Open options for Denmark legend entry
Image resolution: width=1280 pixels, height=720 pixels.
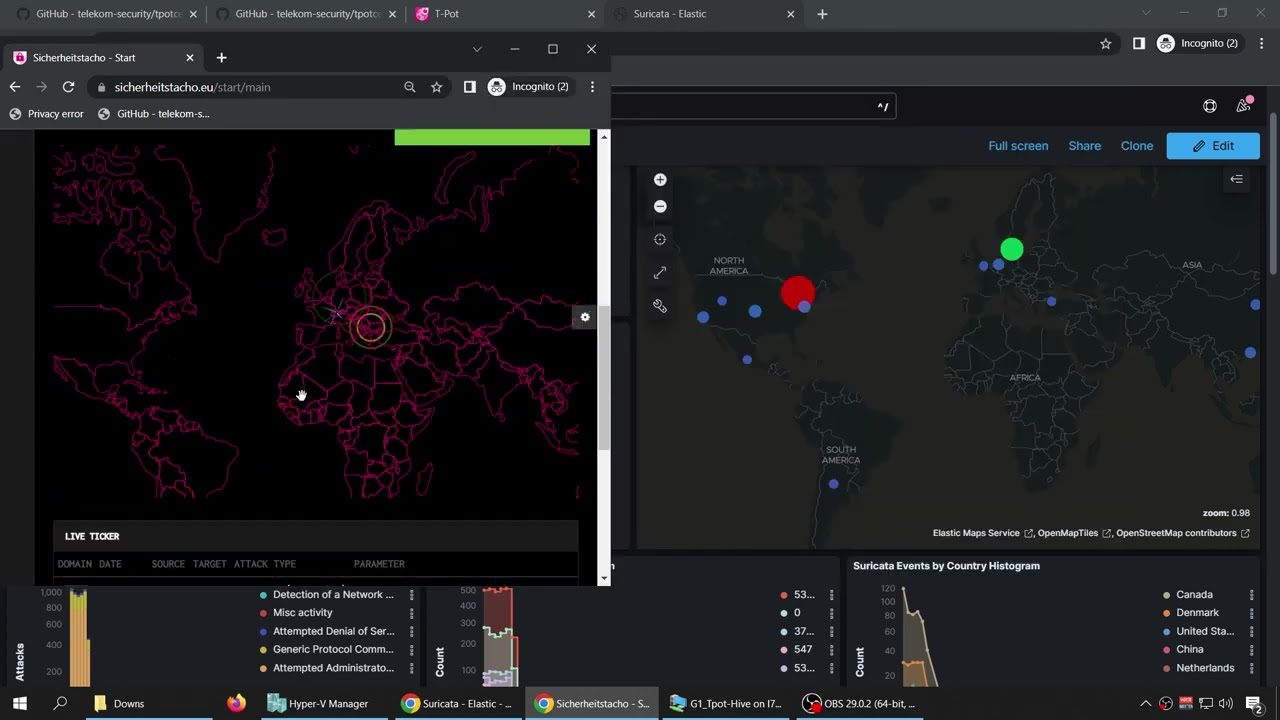(1251, 613)
